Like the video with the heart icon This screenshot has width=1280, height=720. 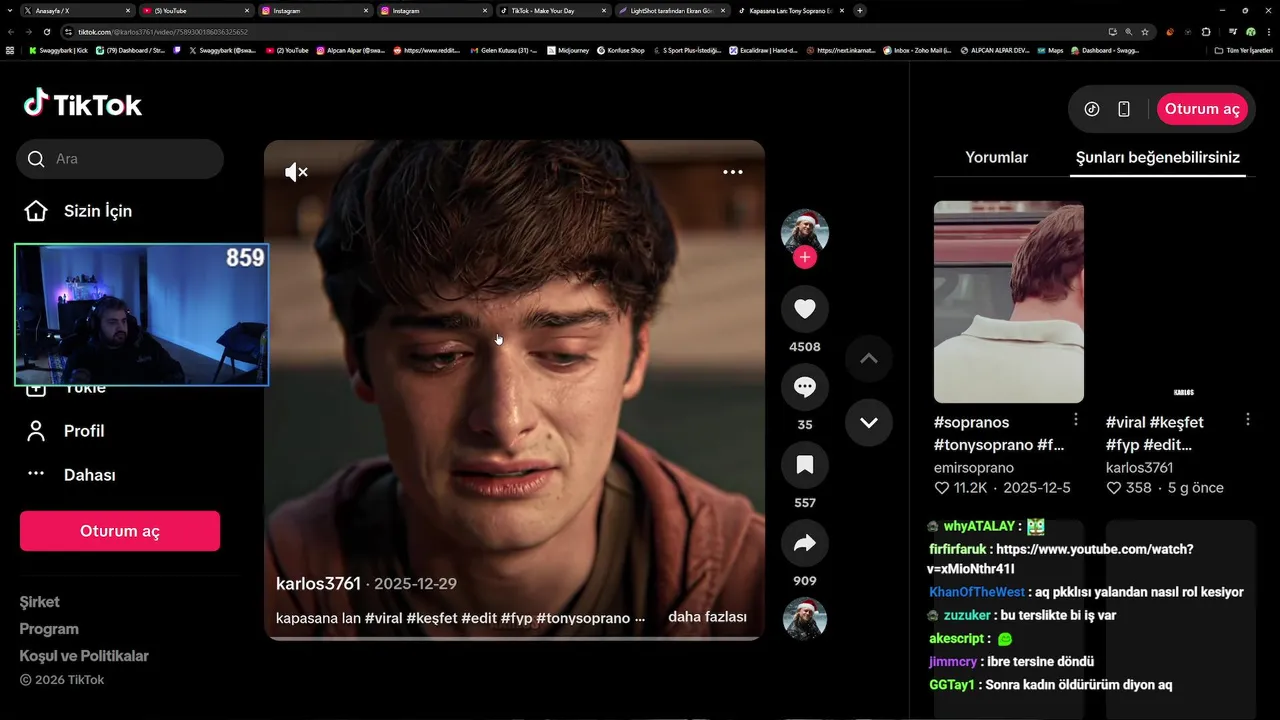[x=805, y=309]
